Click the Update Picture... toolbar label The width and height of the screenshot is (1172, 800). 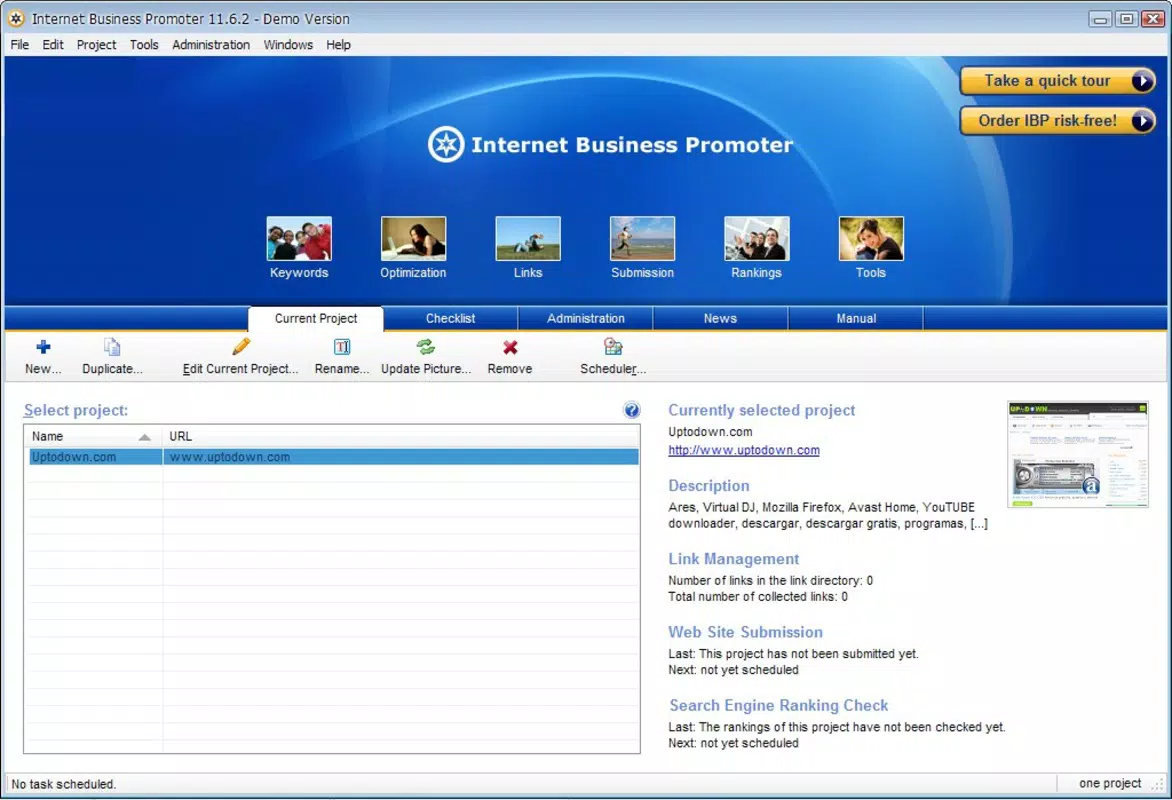[426, 369]
